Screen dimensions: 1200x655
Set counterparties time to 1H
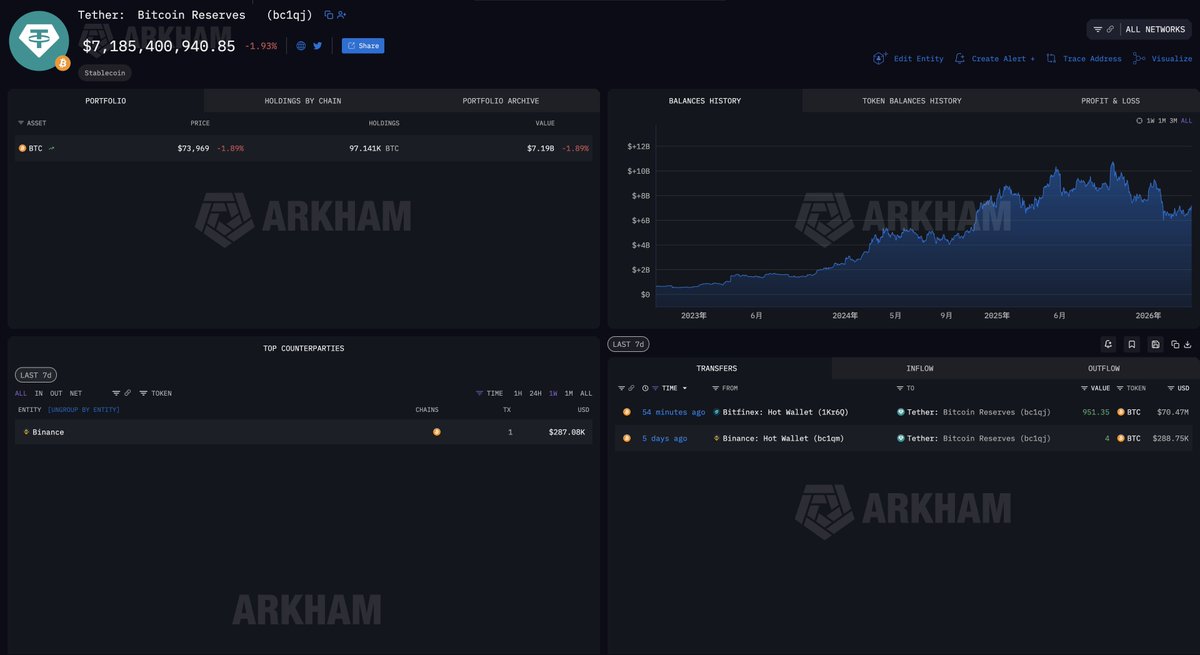point(518,394)
